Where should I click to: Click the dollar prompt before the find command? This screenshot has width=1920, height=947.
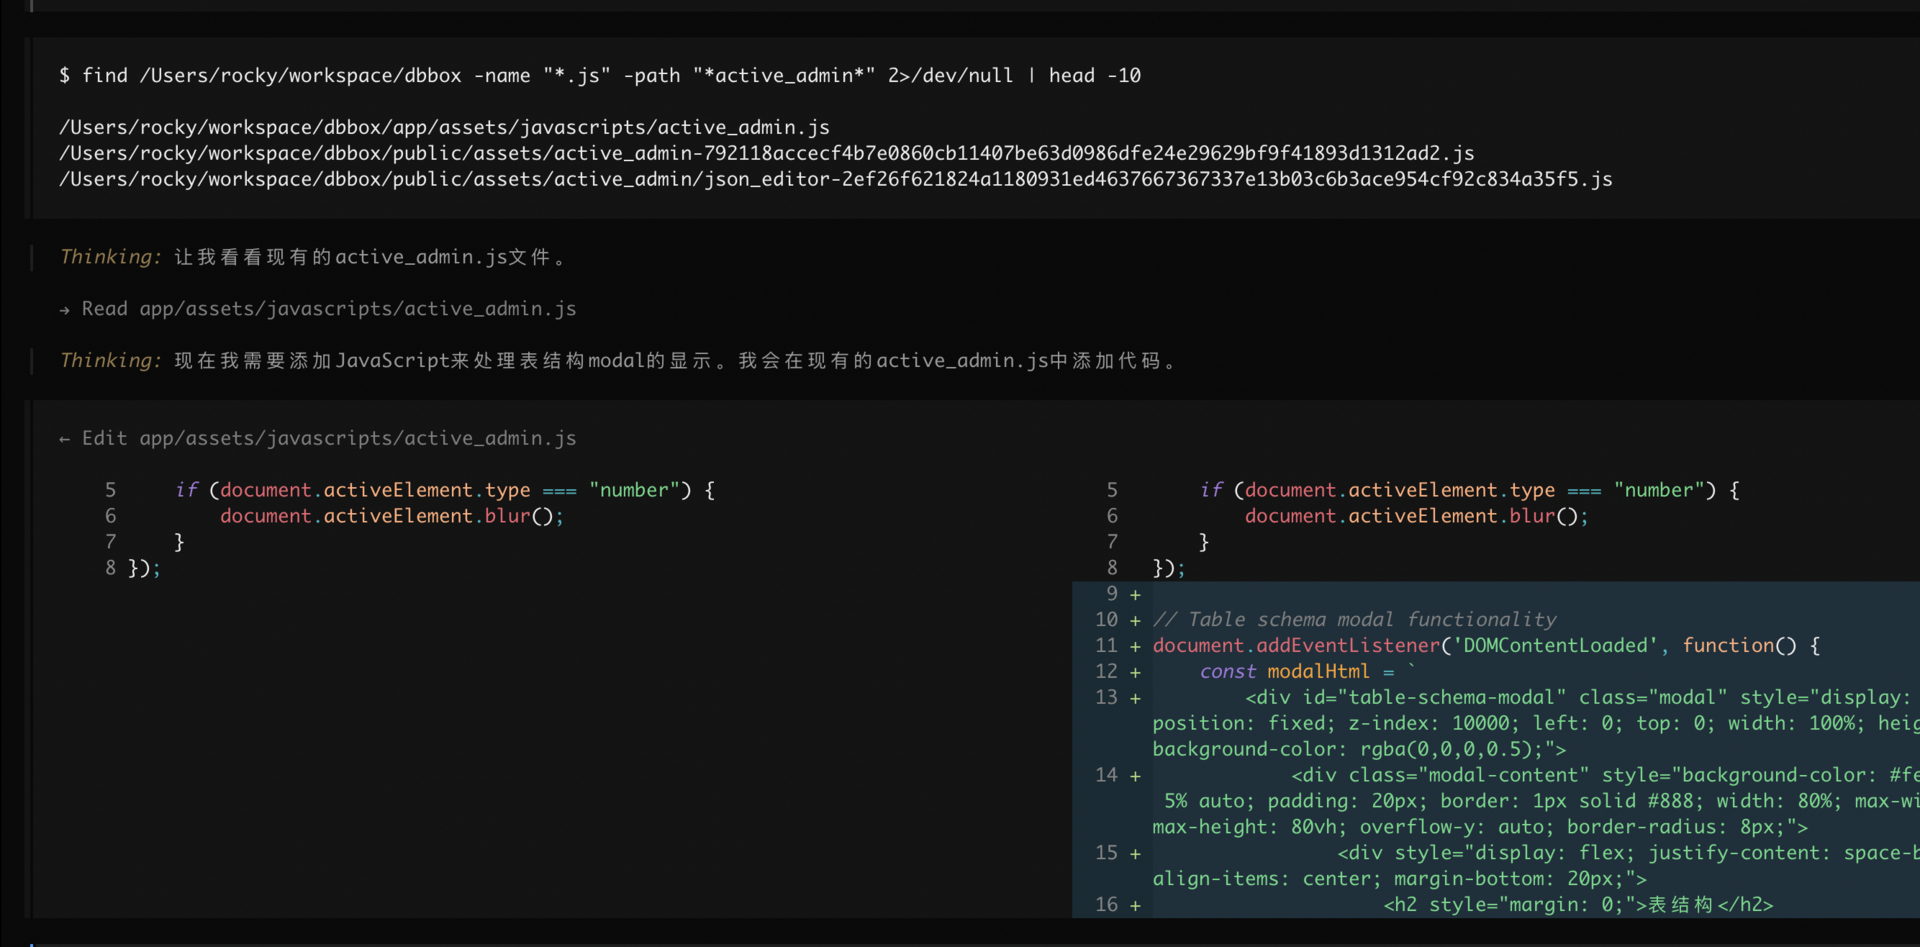pos(65,76)
